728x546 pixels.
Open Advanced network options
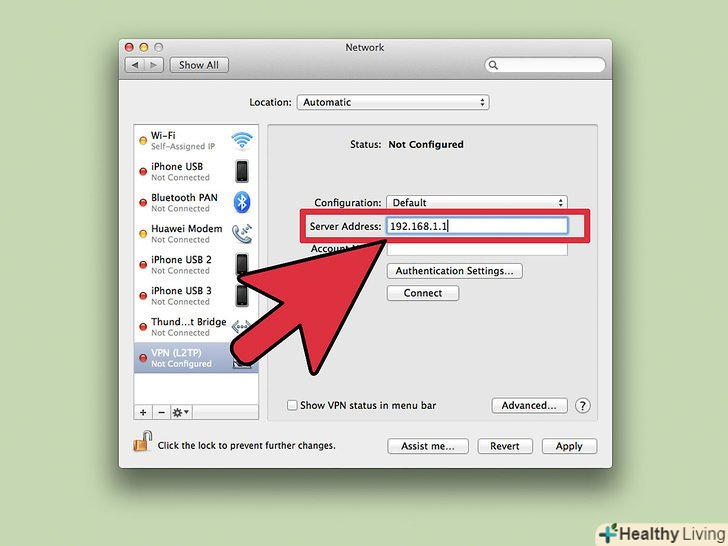[x=529, y=405]
